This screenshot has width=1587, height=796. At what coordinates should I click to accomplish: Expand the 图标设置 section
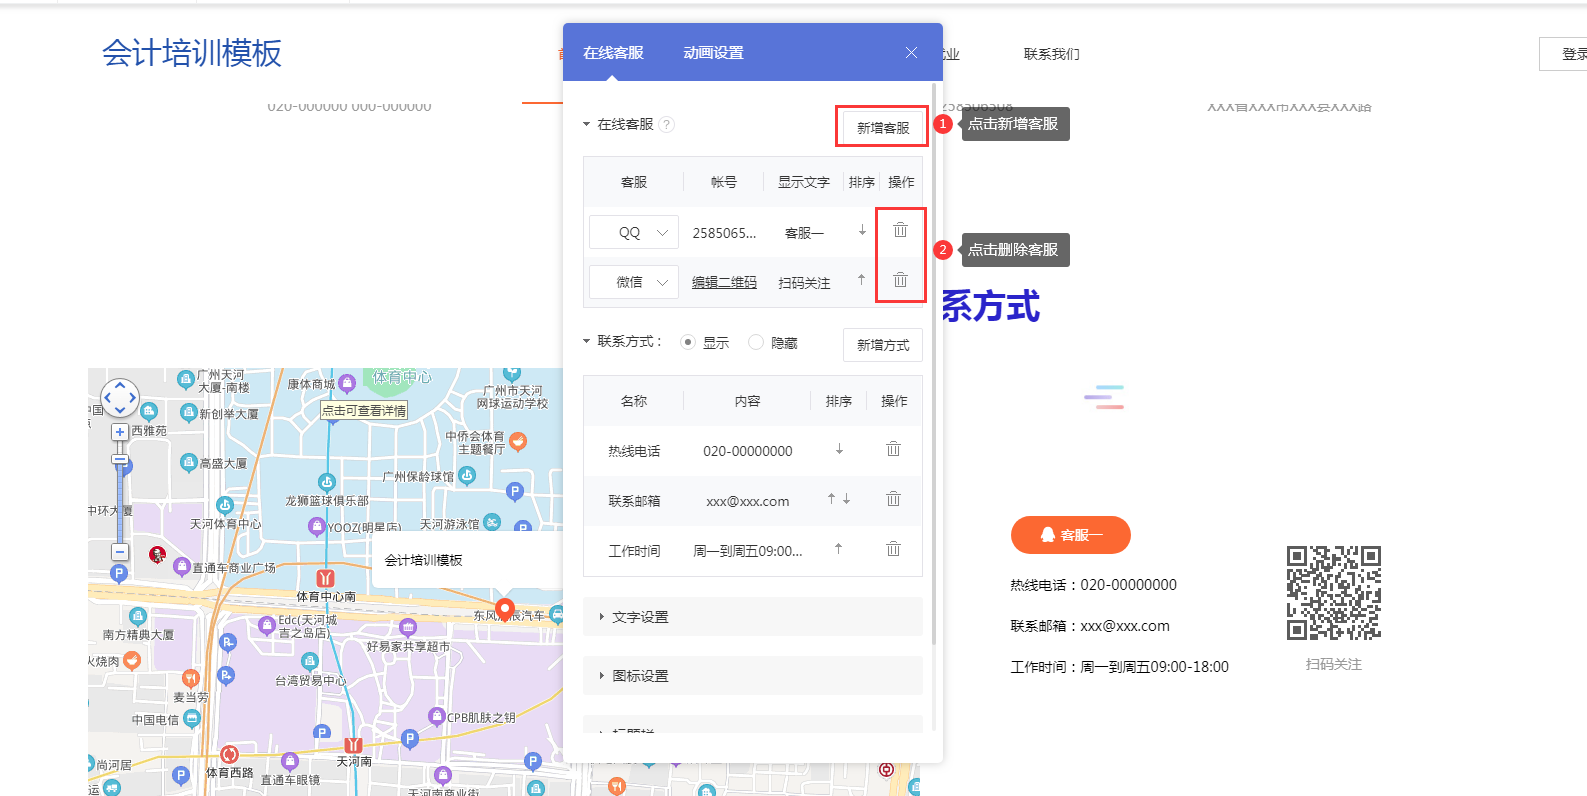[x=753, y=676]
